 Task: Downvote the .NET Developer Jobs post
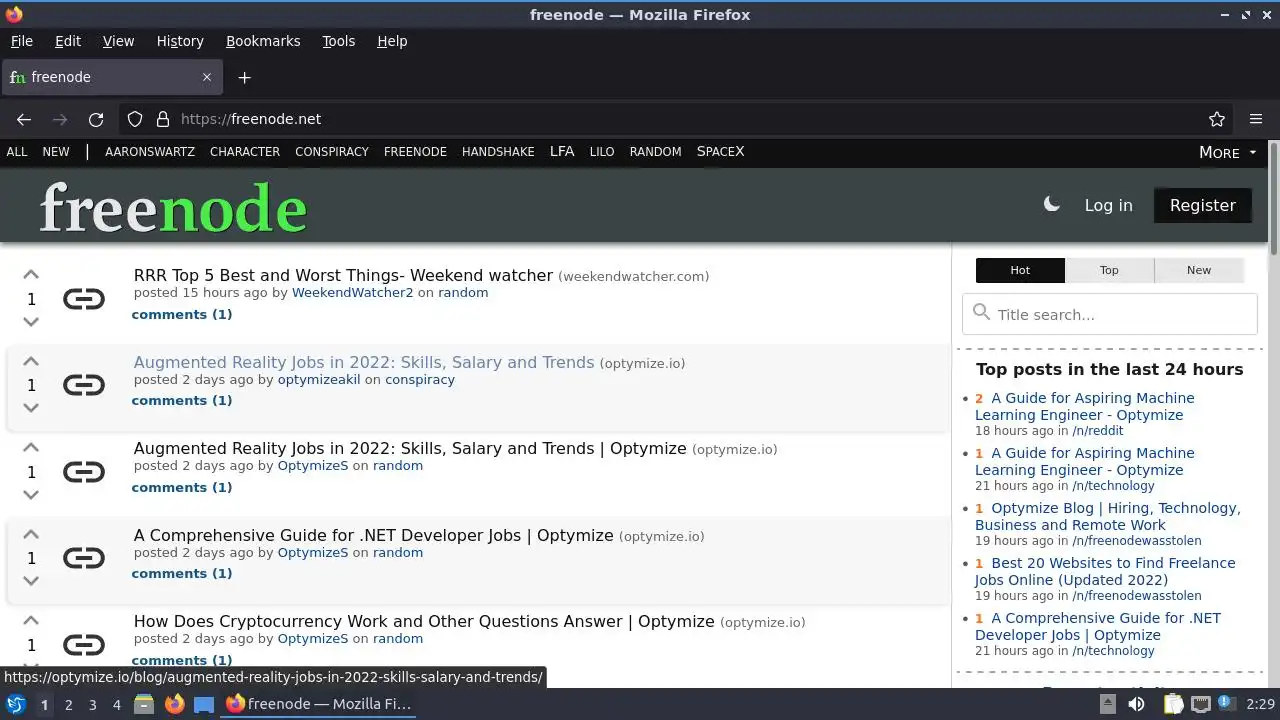[x=31, y=581]
